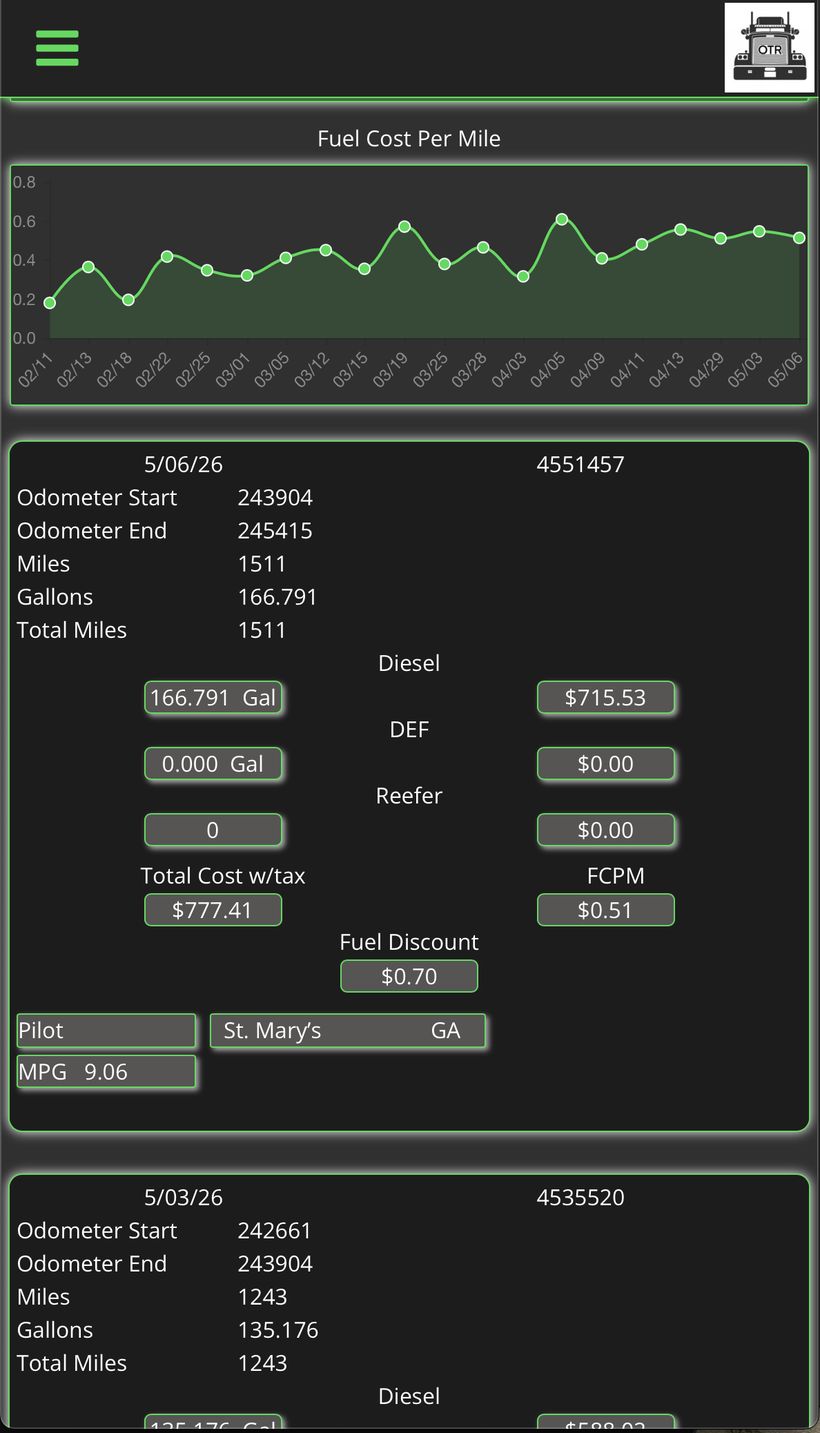Click the Pilot station name field
820x1433 pixels.
(x=106, y=1031)
